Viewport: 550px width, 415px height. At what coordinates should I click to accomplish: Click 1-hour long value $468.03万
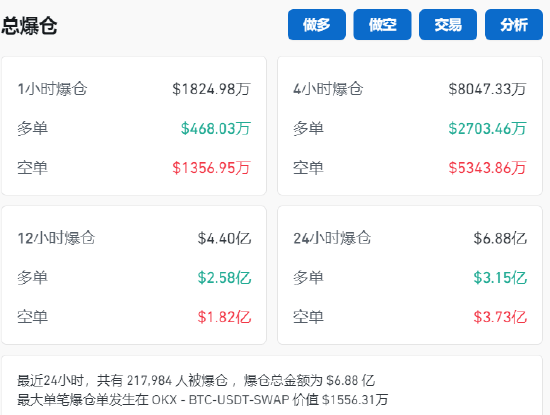[x=216, y=128]
